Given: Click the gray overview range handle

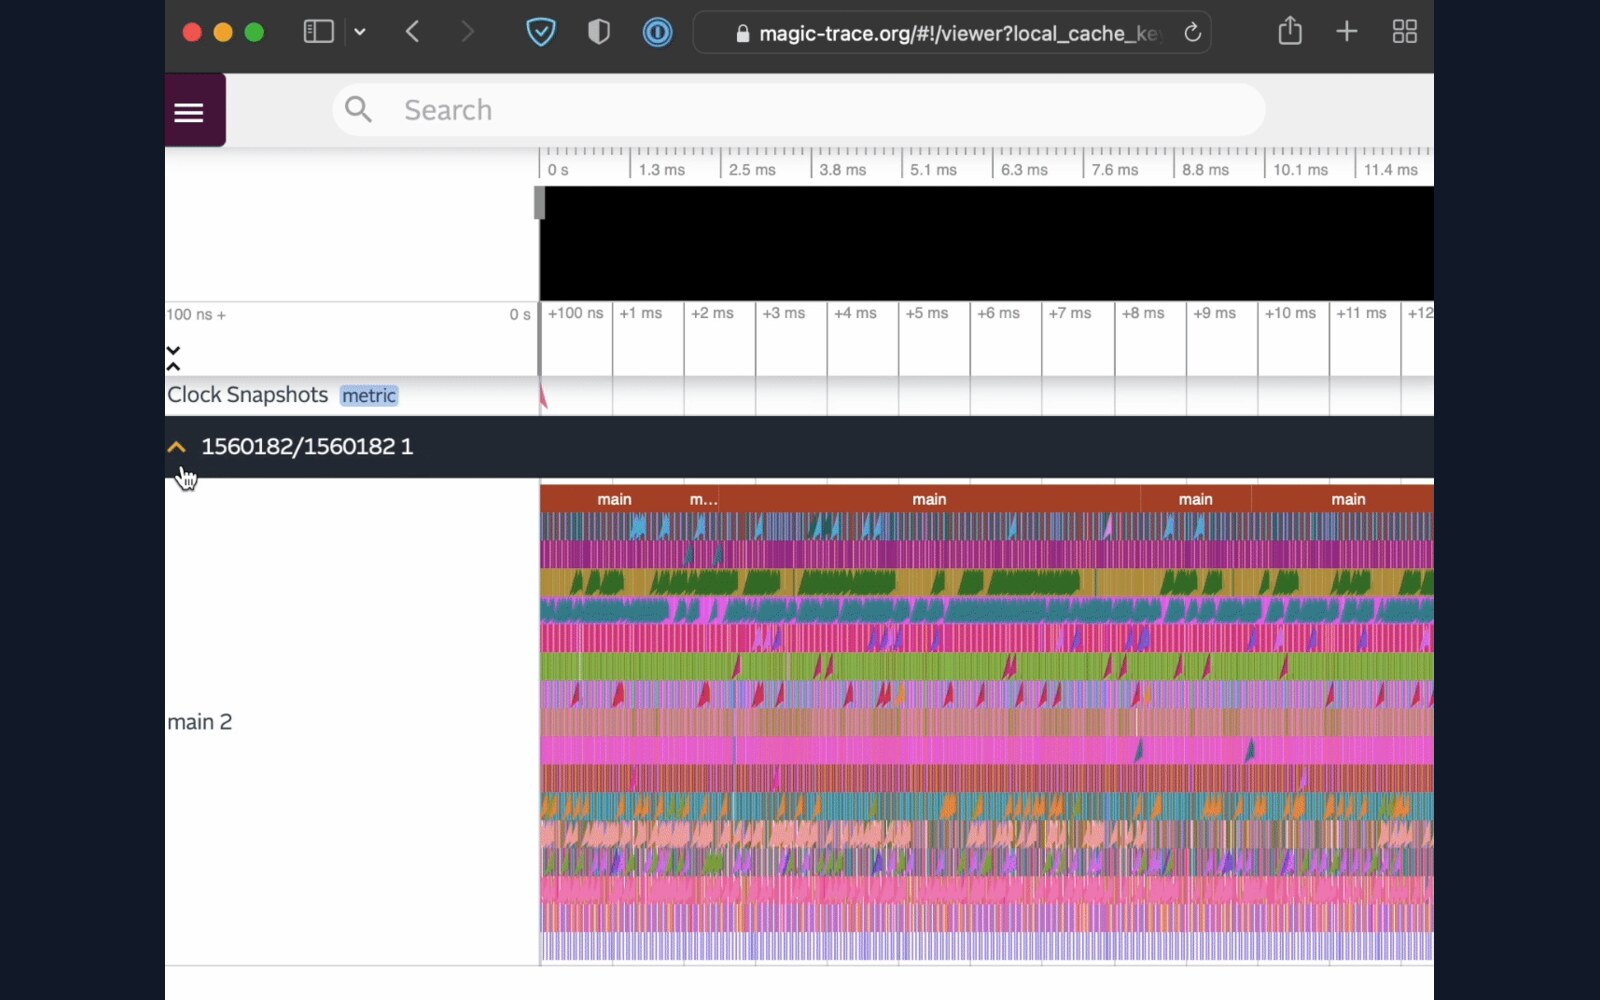Looking at the screenshot, I should 540,203.
